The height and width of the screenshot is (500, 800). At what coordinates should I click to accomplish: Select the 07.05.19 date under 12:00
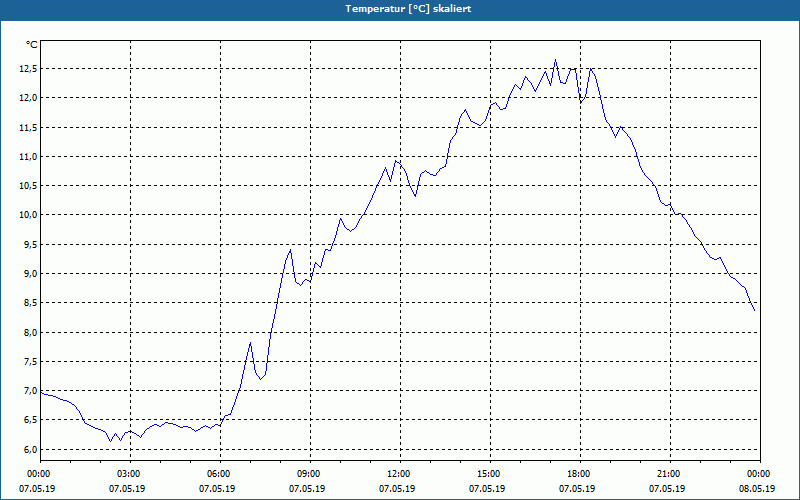[x=397, y=489]
